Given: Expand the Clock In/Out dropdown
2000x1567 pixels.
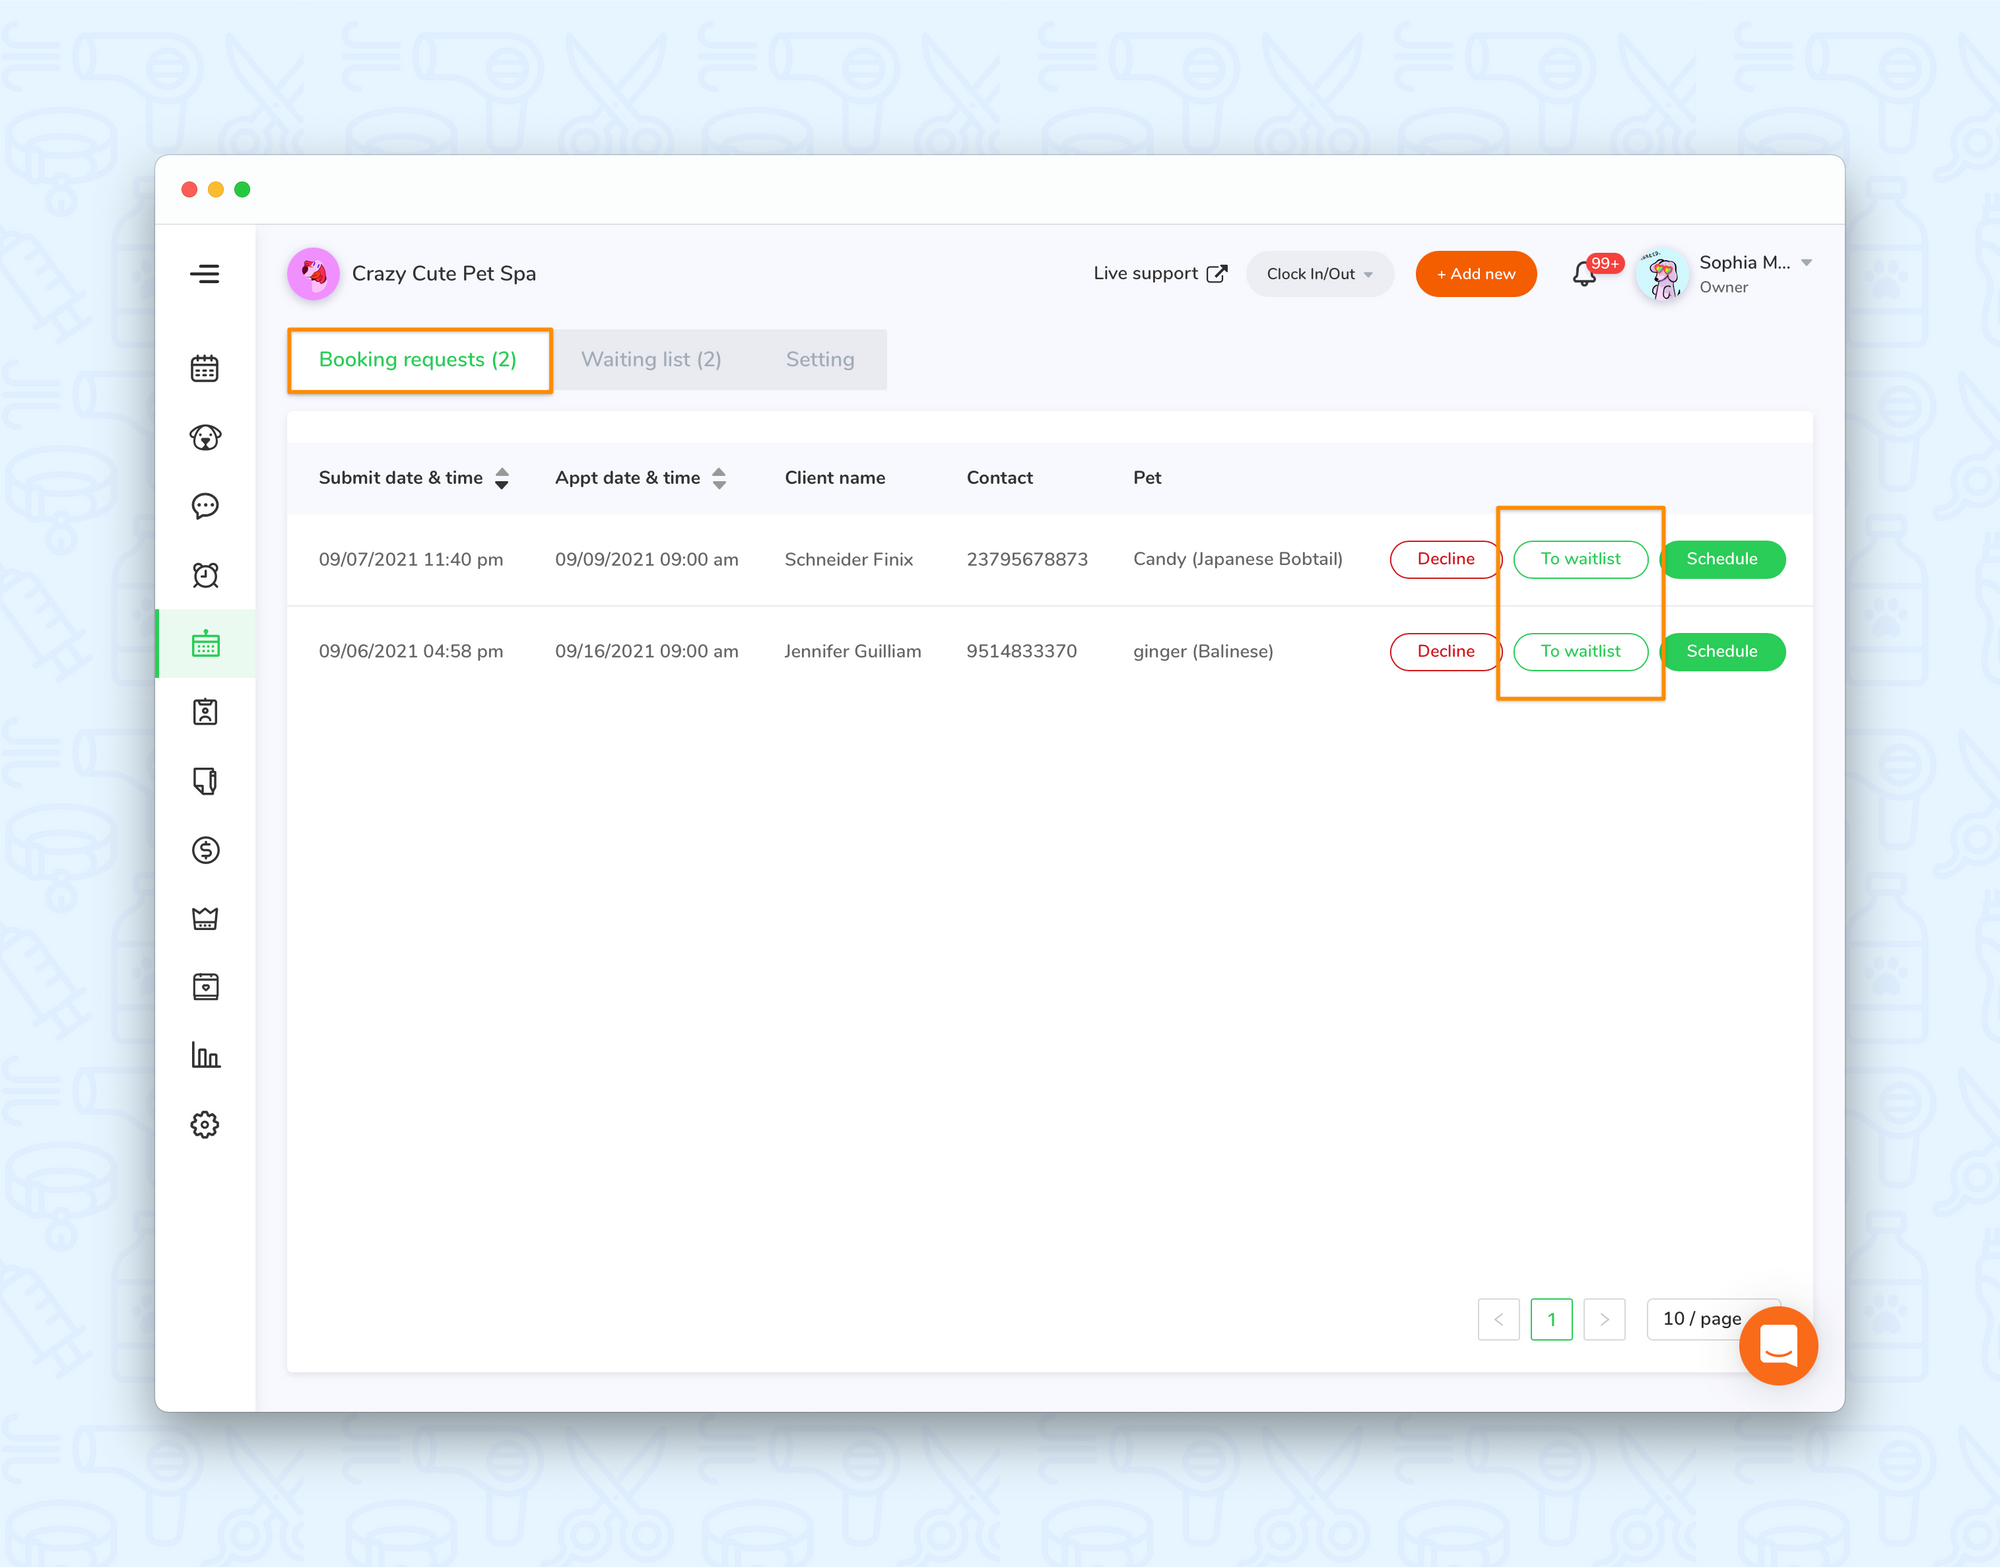Looking at the screenshot, I should click(1319, 274).
